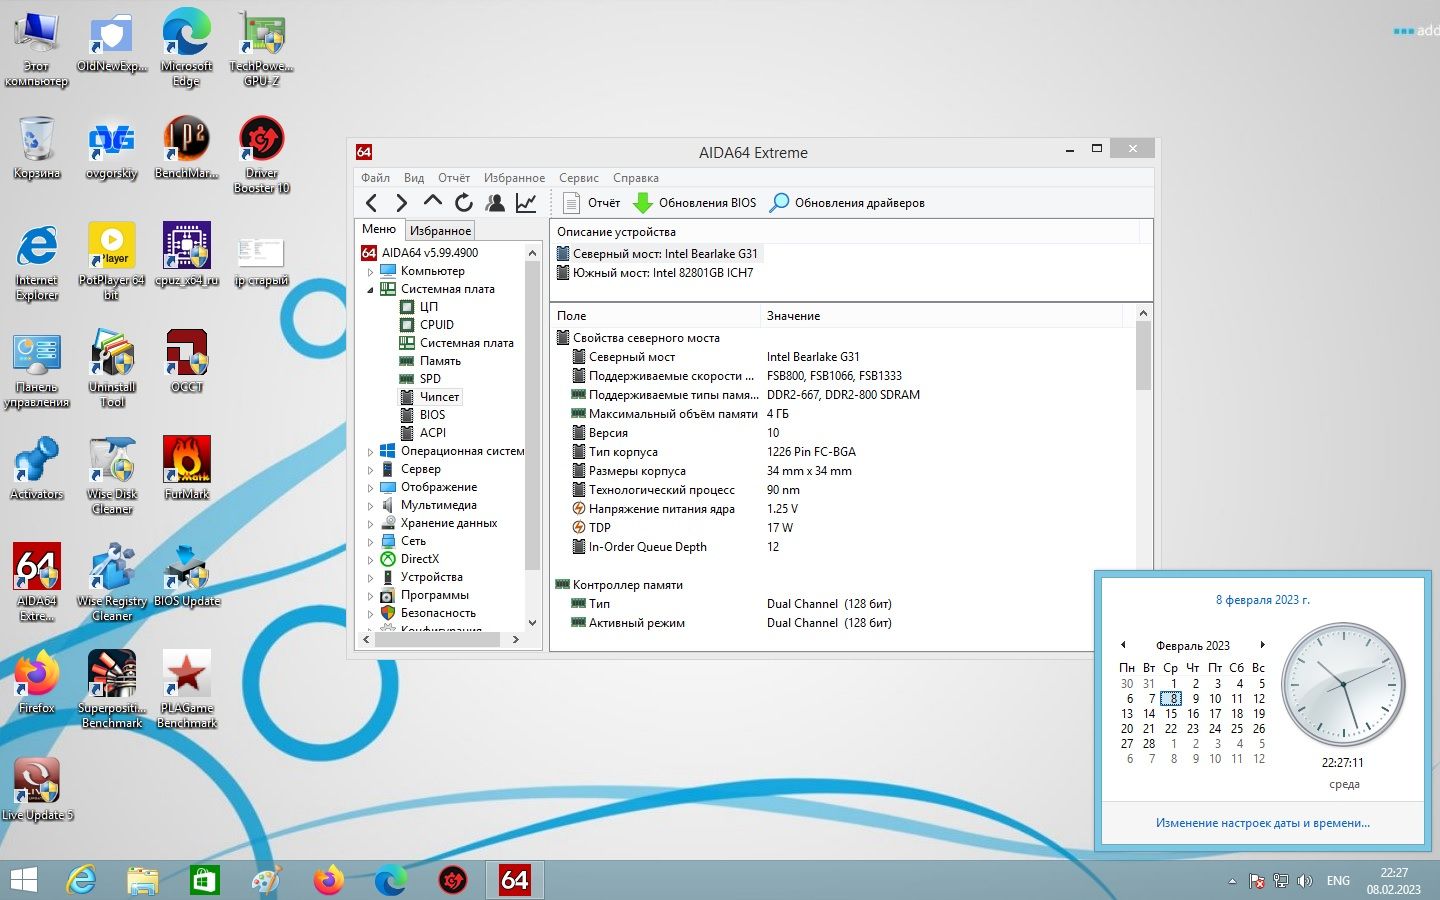
Task: Select February 15 in the calendar
Action: 1171,714
